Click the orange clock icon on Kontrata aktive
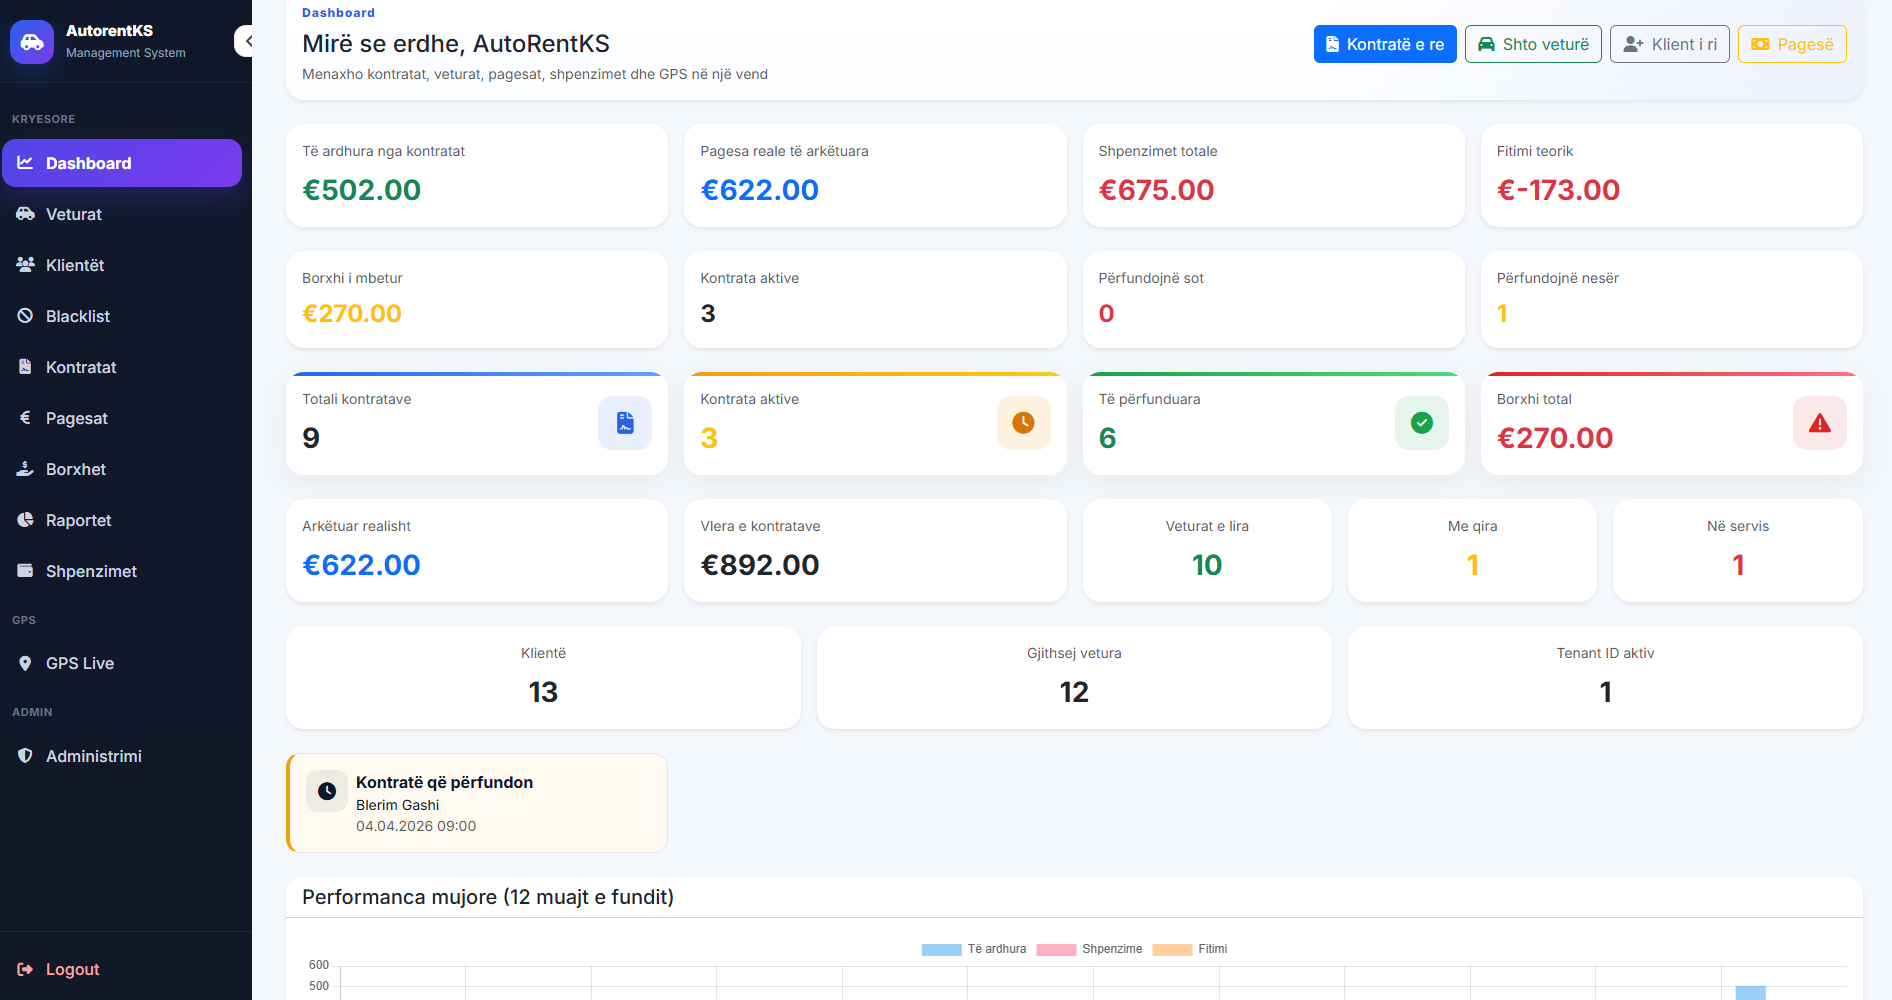1892x1000 pixels. (1023, 423)
